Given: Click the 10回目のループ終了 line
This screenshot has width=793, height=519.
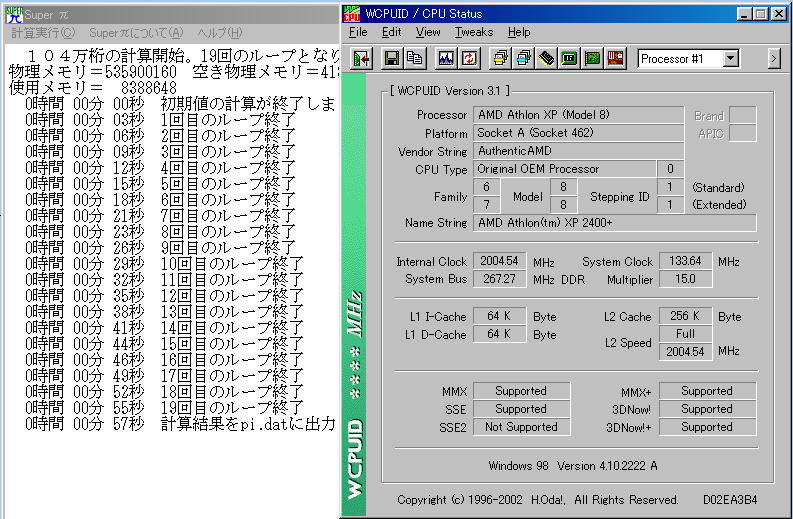Looking at the screenshot, I should click(164, 264).
